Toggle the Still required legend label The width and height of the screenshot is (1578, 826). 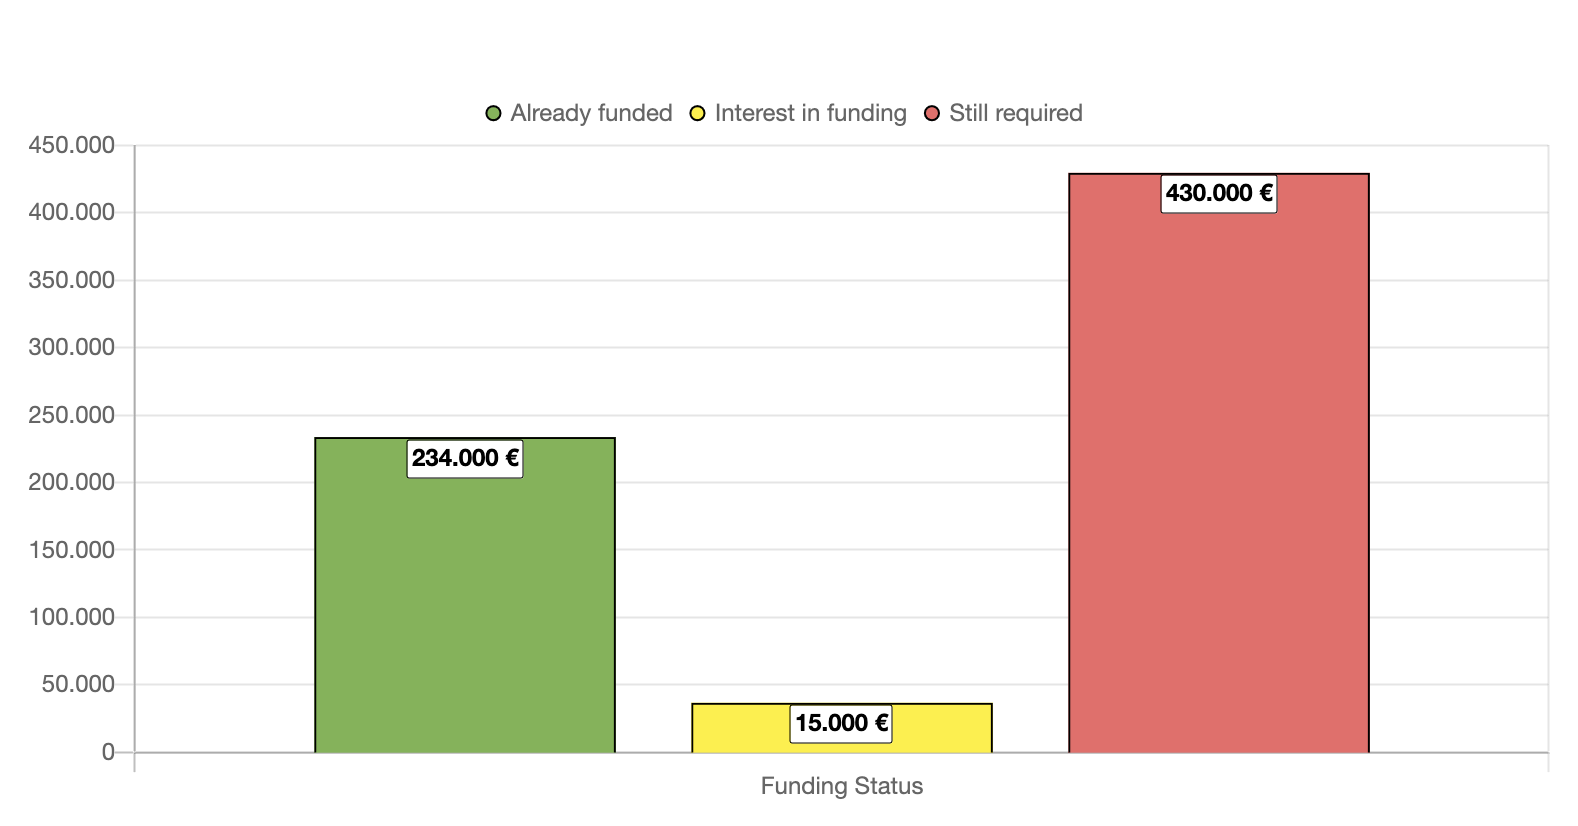(x=1015, y=114)
